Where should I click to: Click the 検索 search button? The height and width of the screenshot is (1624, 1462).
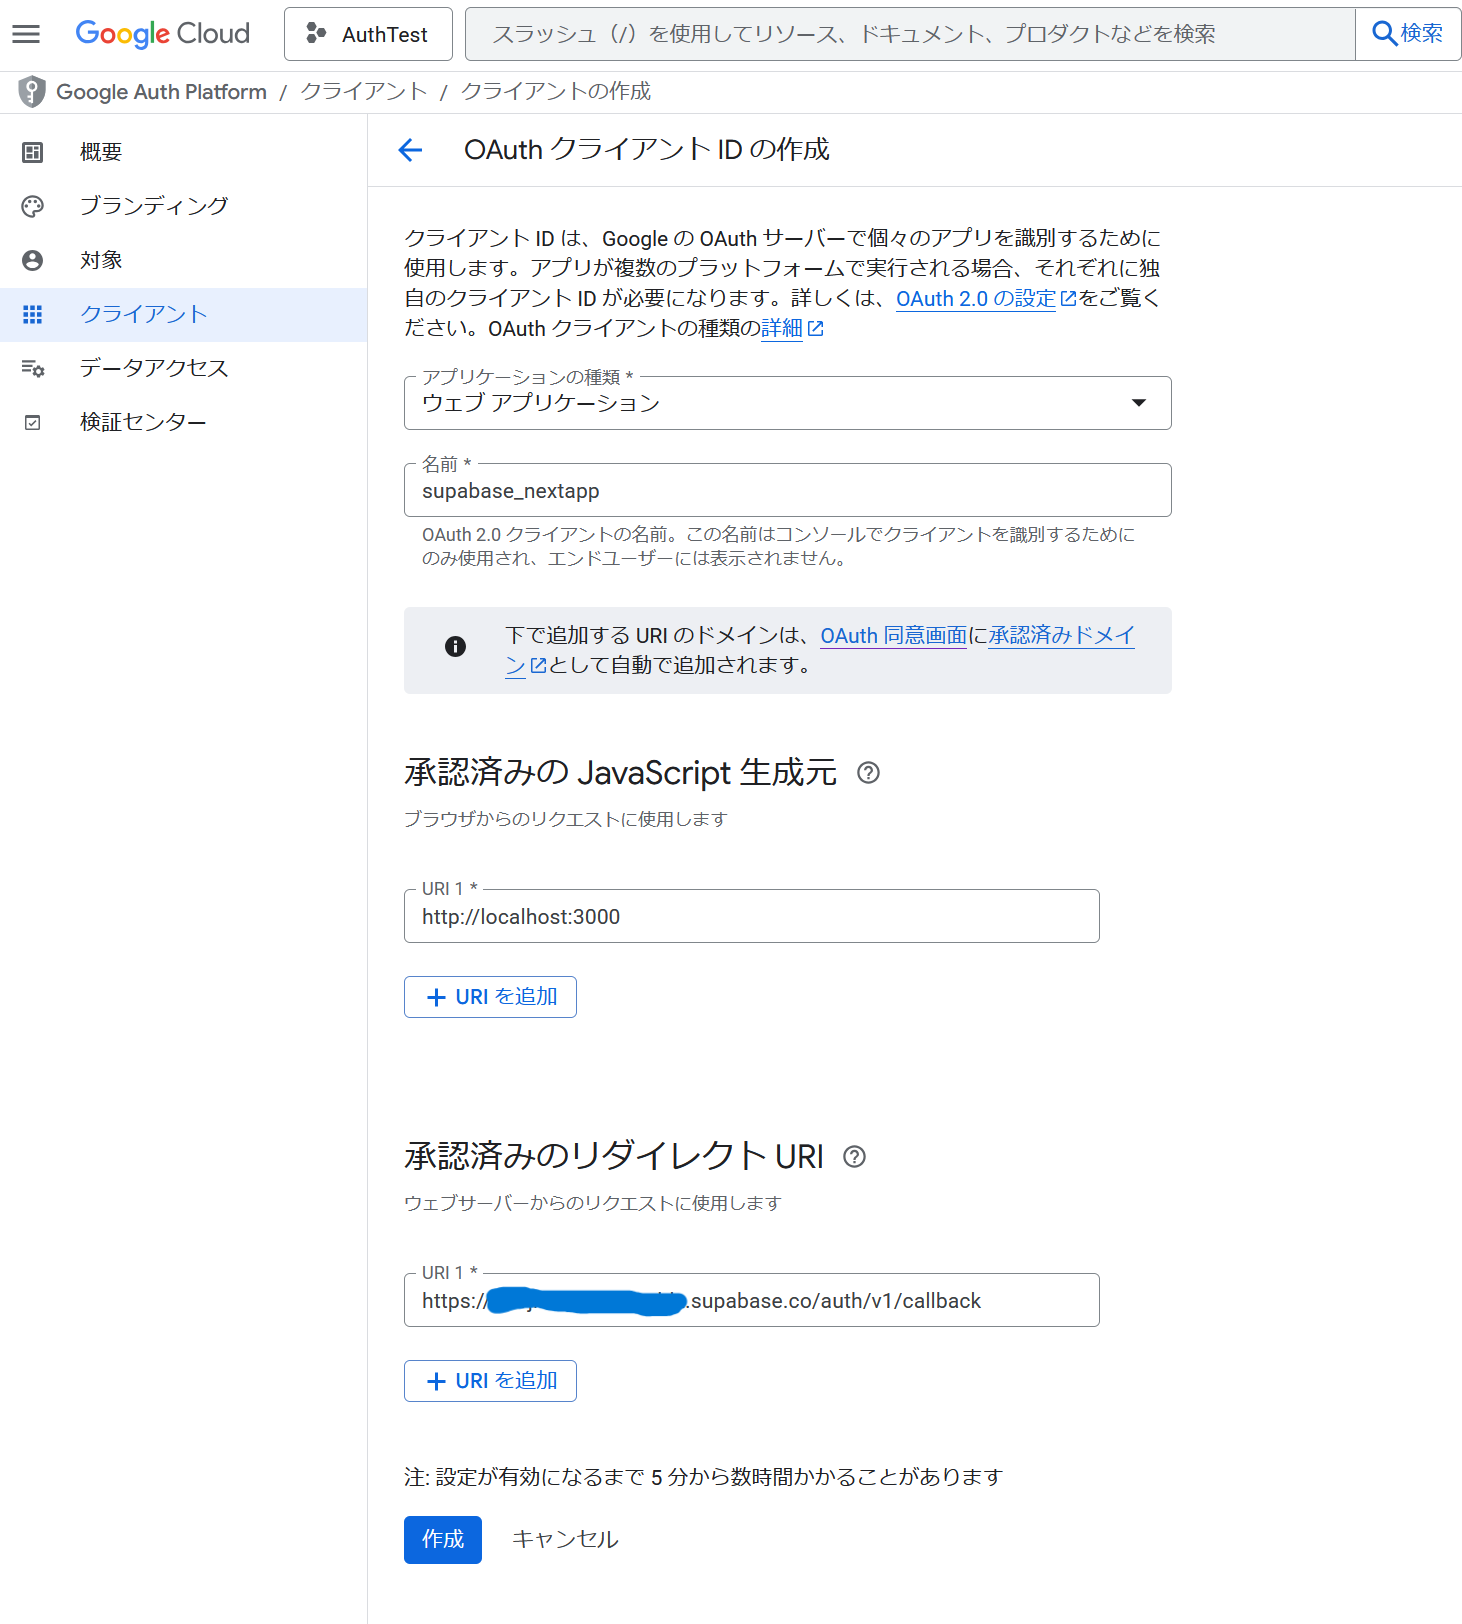point(1408,34)
